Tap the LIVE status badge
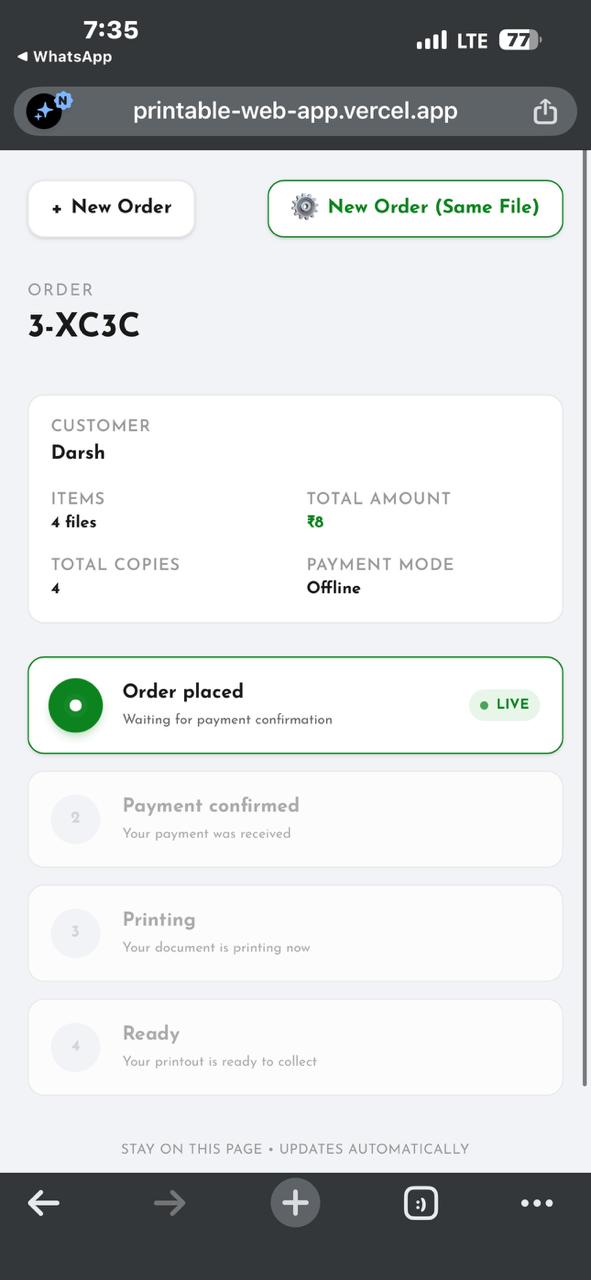591x1280 pixels. point(504,704)
